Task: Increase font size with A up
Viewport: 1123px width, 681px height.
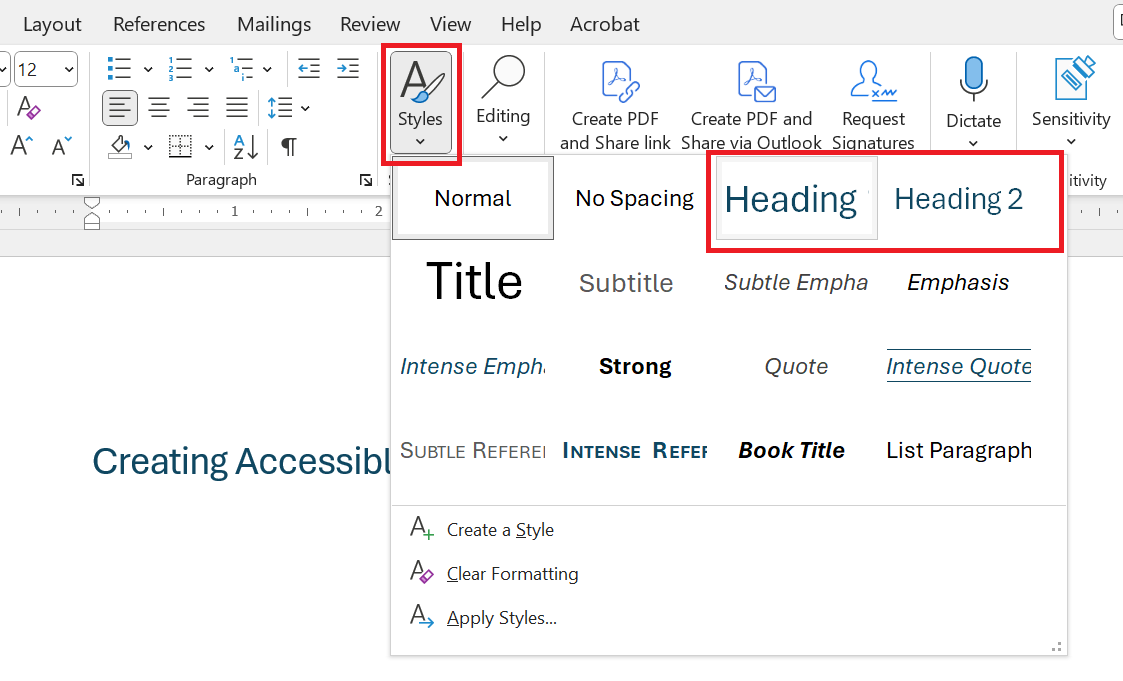Action: pyautogui.click(x=21, y=146)
